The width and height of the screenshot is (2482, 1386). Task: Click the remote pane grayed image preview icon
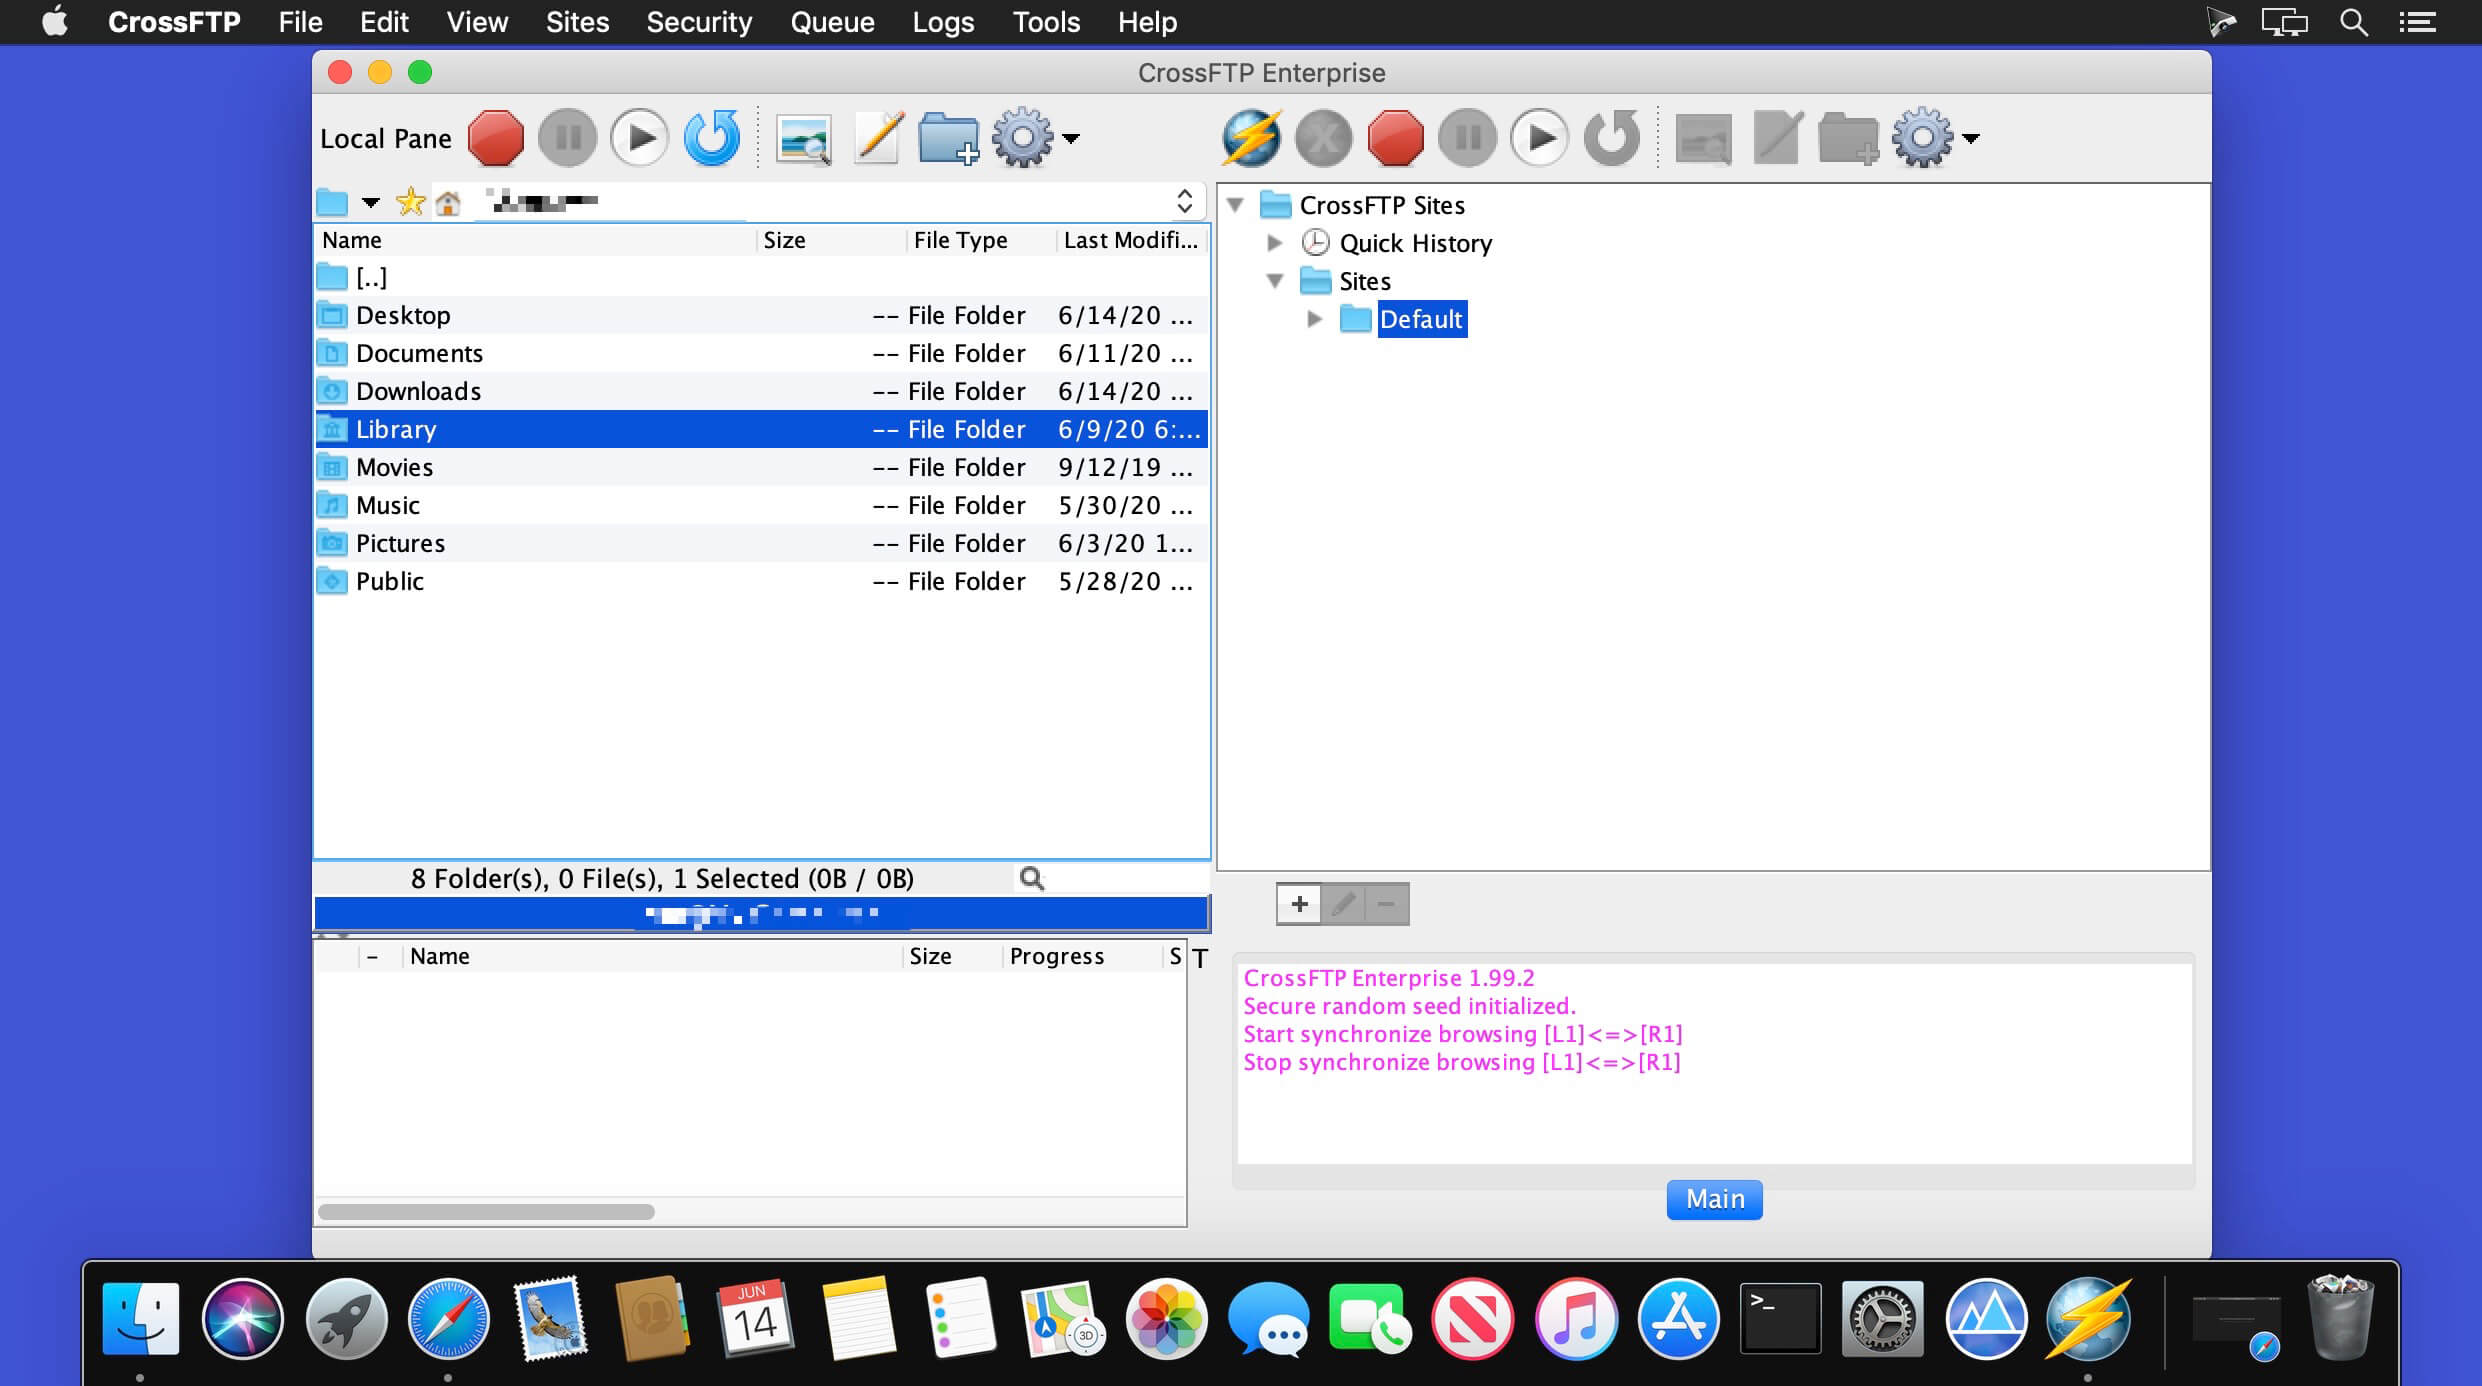point(1704,138)
